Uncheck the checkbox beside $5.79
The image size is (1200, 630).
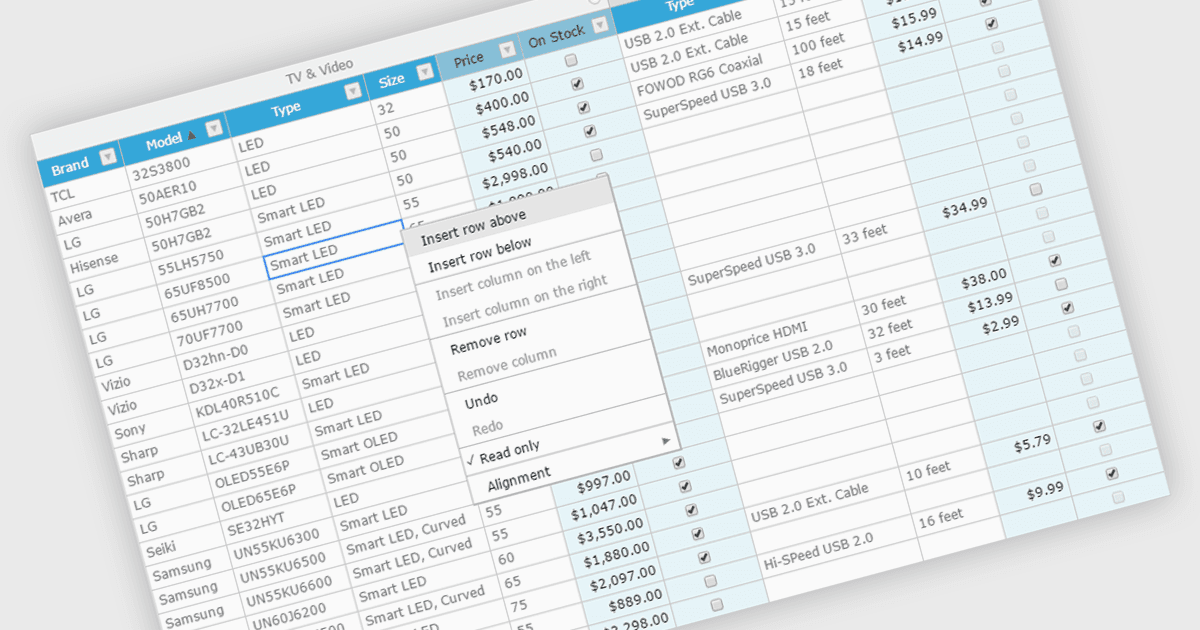click(x=1099, y=426)
